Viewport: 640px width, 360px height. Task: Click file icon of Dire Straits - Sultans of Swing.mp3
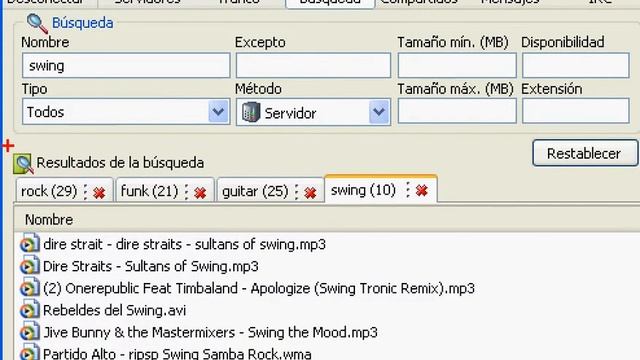(30, 265)
